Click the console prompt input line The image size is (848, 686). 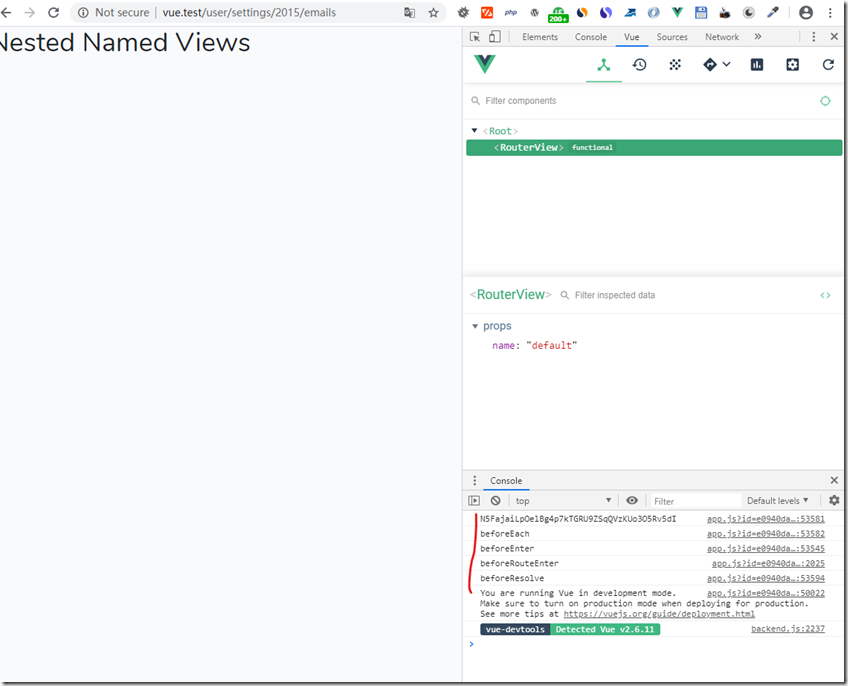tap(654, 644)
